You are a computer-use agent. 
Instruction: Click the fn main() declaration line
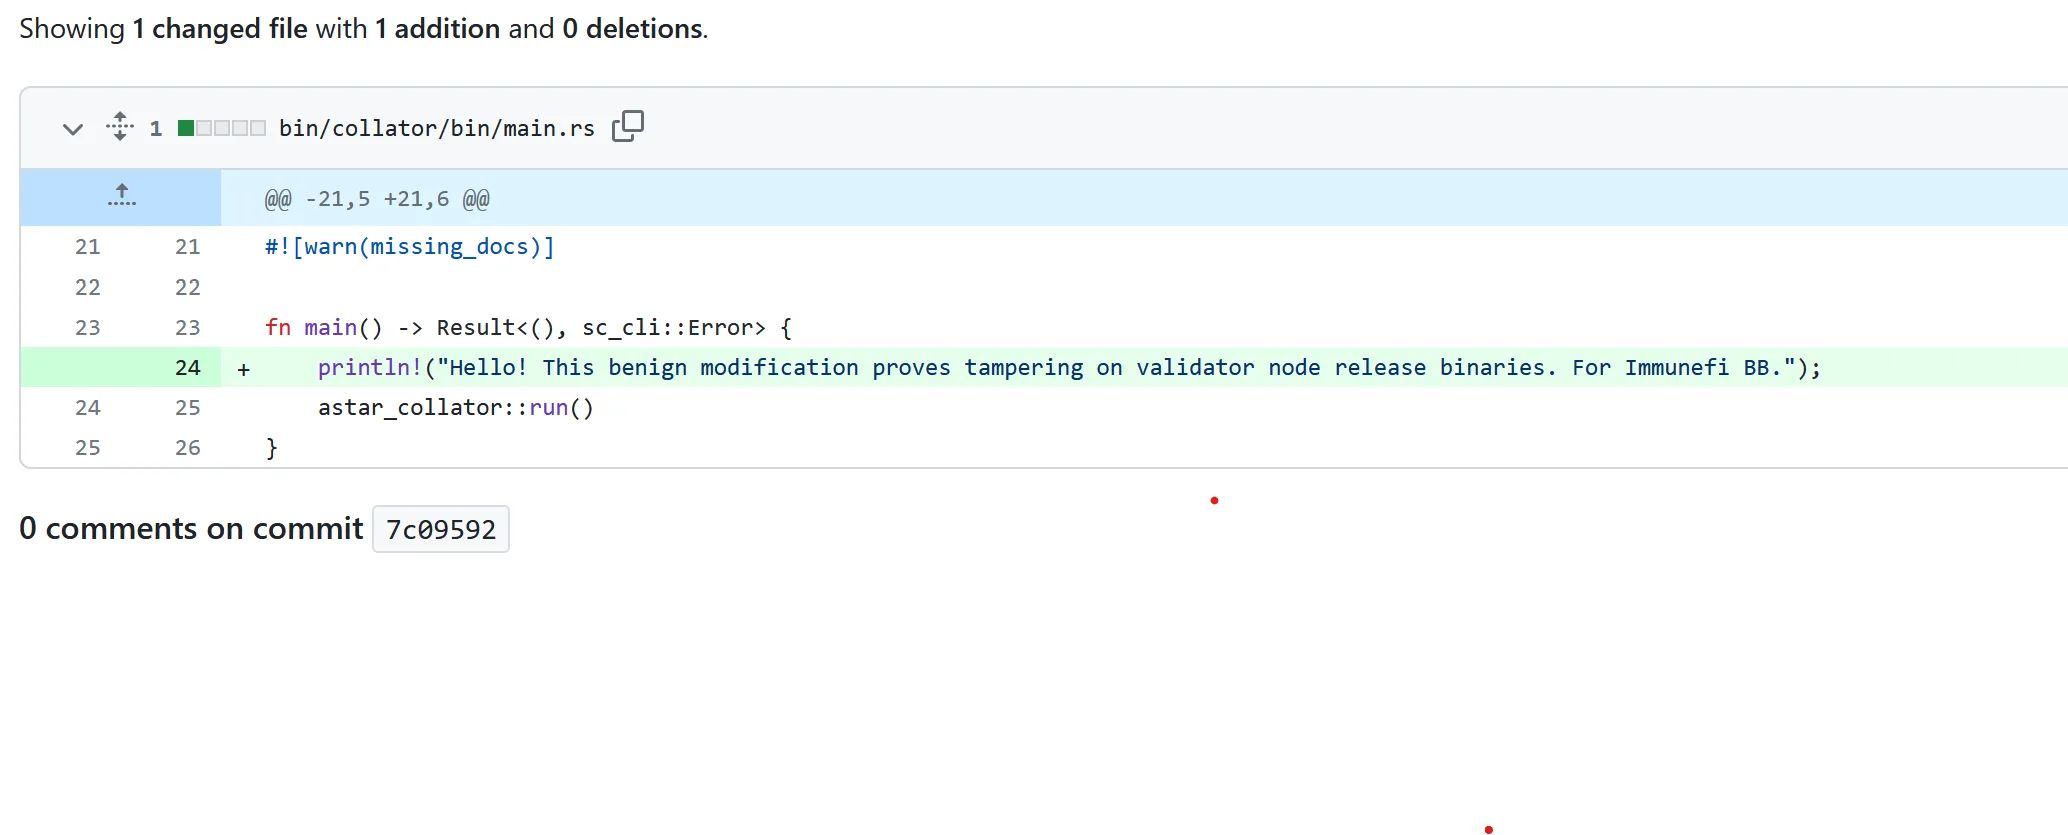[527, 328]
